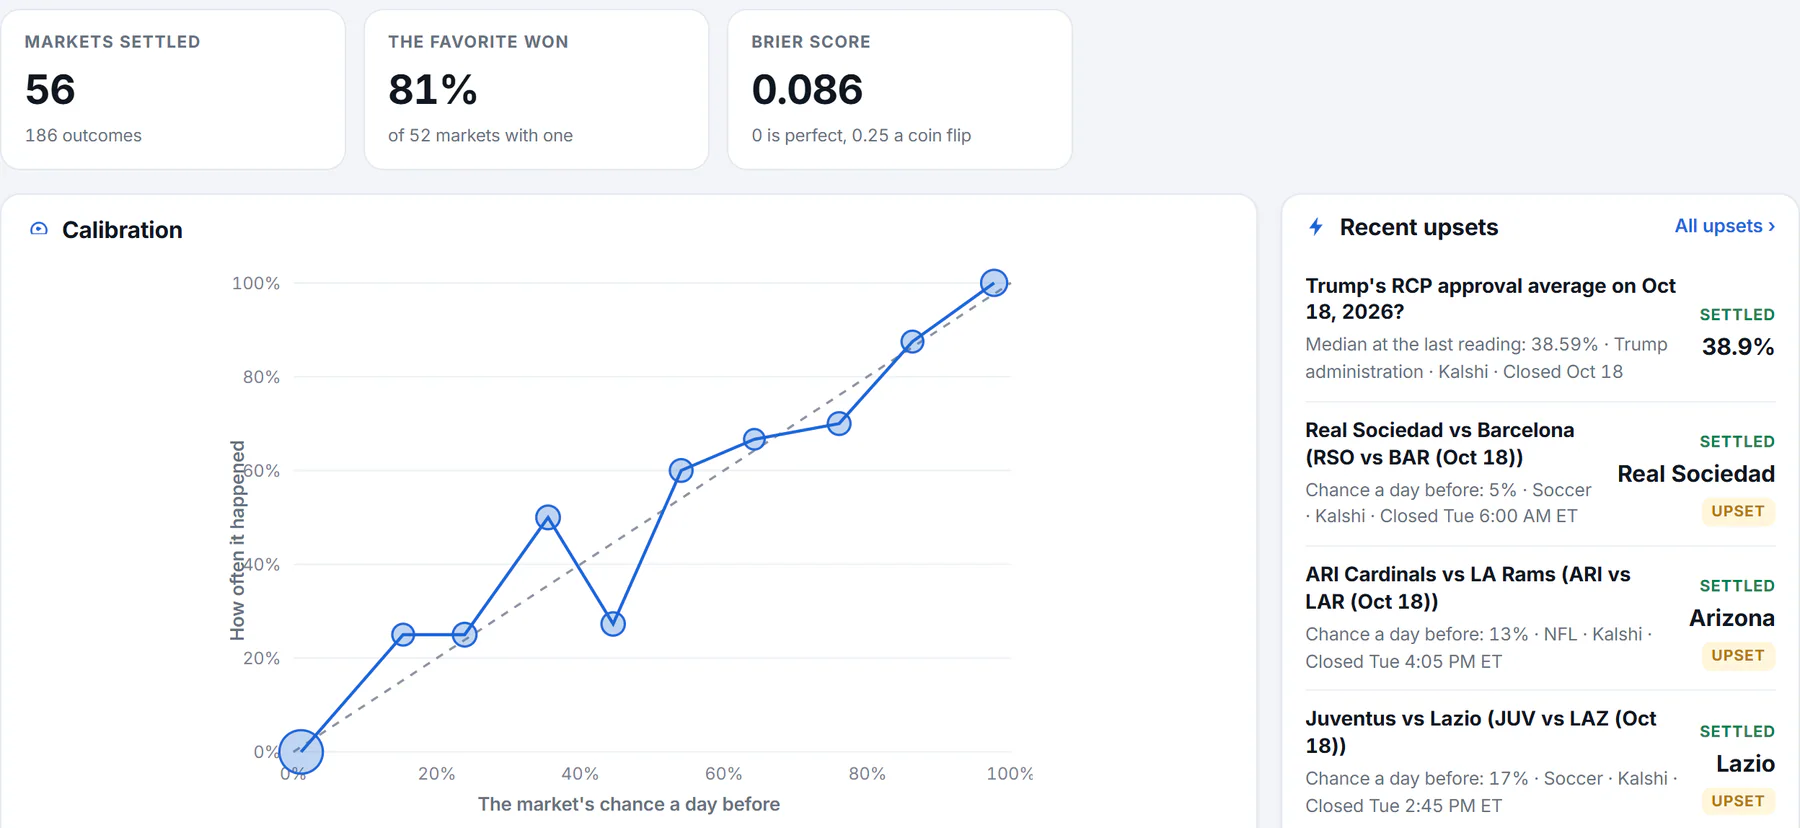
Task: Open Juventus vs Lazio market
Action: 1480,731
